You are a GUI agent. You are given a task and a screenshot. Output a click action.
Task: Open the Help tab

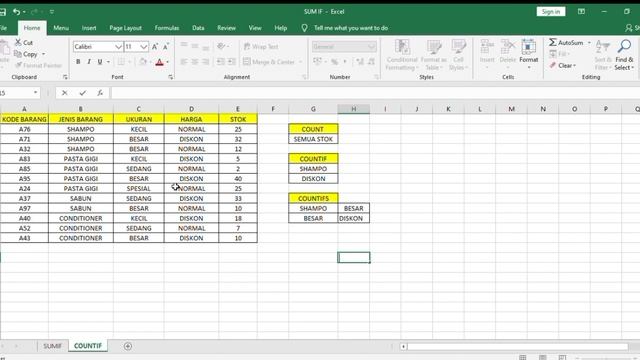point(280,28)
